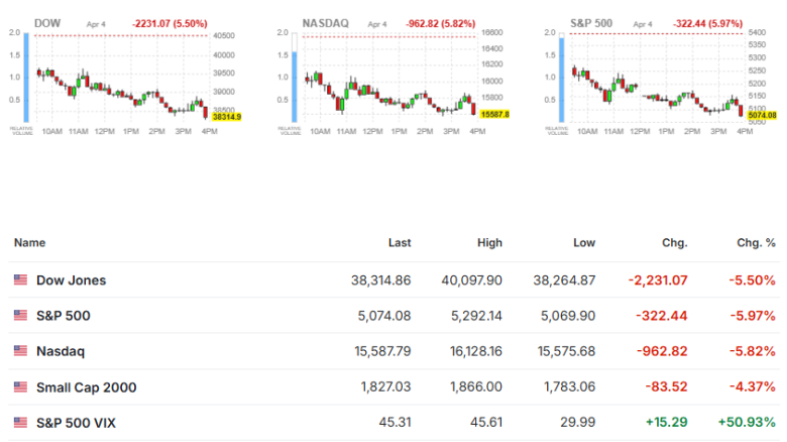
Task: Click Small Cap 2000 last value 1,827.03
Action: tap(386, 387)
